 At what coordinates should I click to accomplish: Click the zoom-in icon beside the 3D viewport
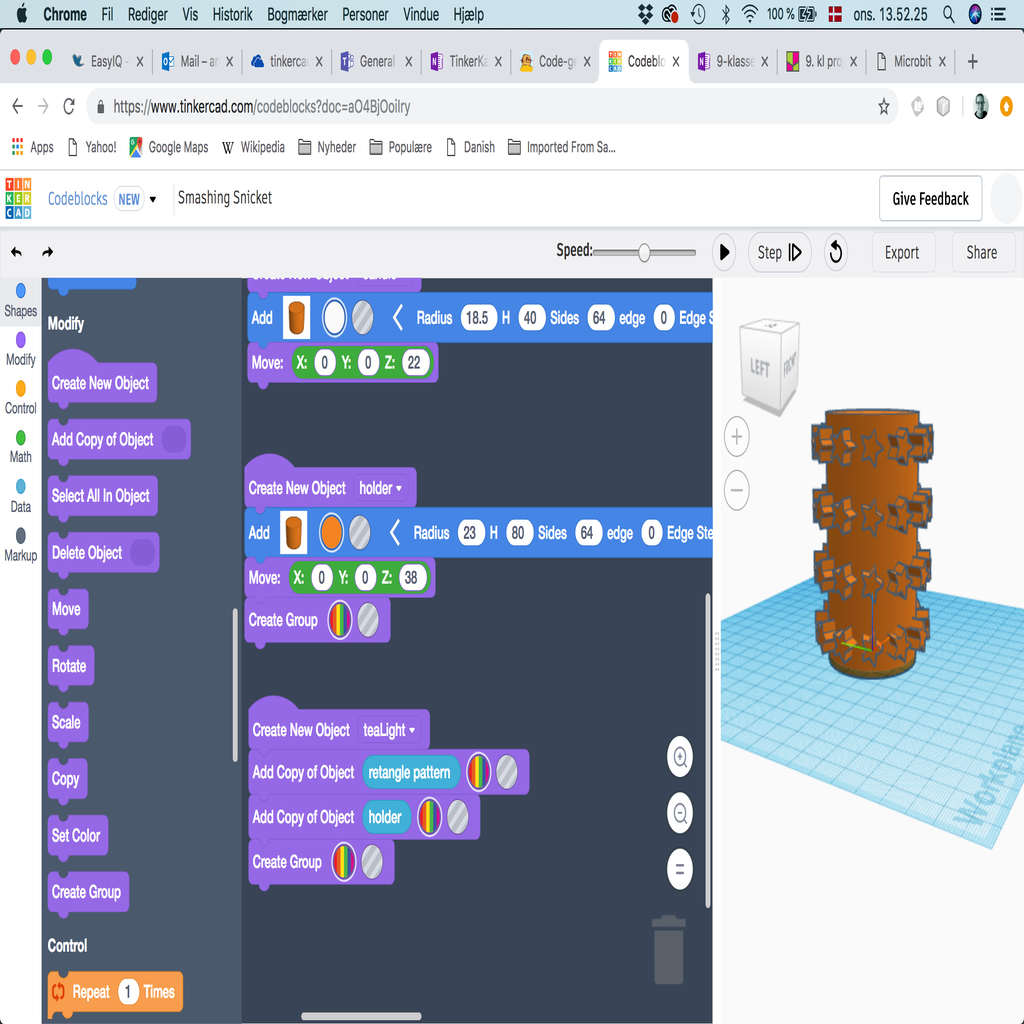click(680, 757)
